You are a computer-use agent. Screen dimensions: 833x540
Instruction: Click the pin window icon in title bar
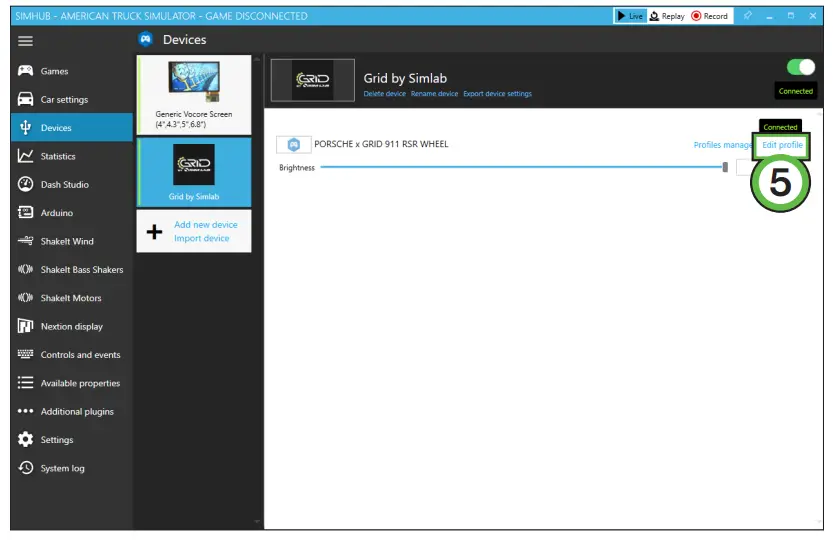tap(747, 16)
